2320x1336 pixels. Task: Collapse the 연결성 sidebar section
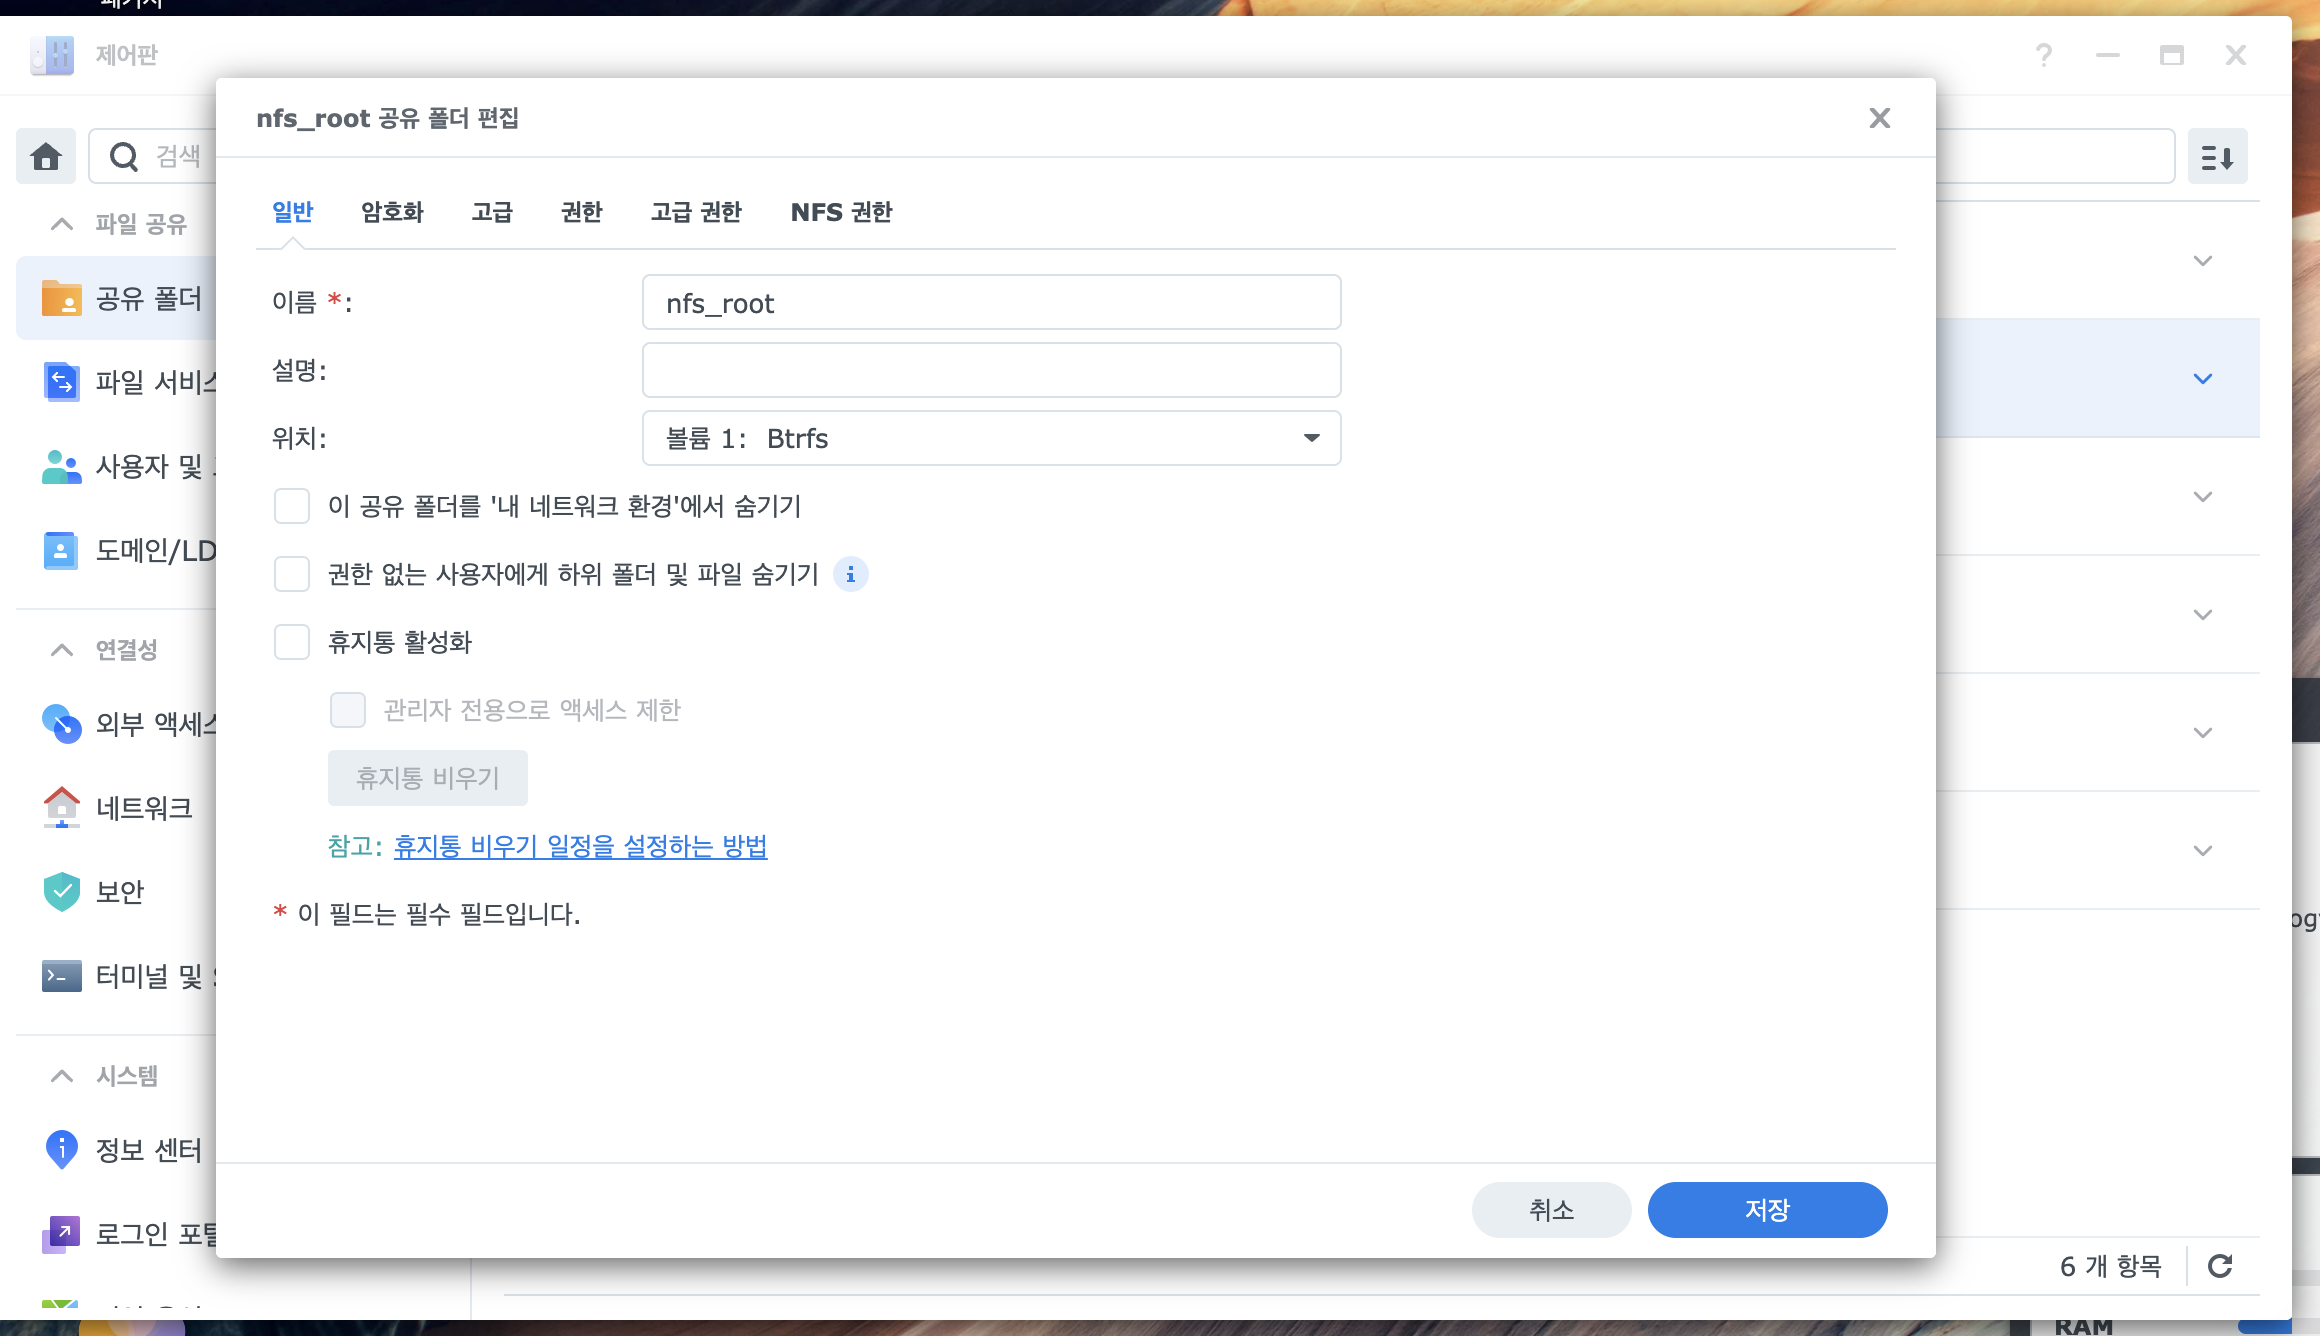(62, 650)
